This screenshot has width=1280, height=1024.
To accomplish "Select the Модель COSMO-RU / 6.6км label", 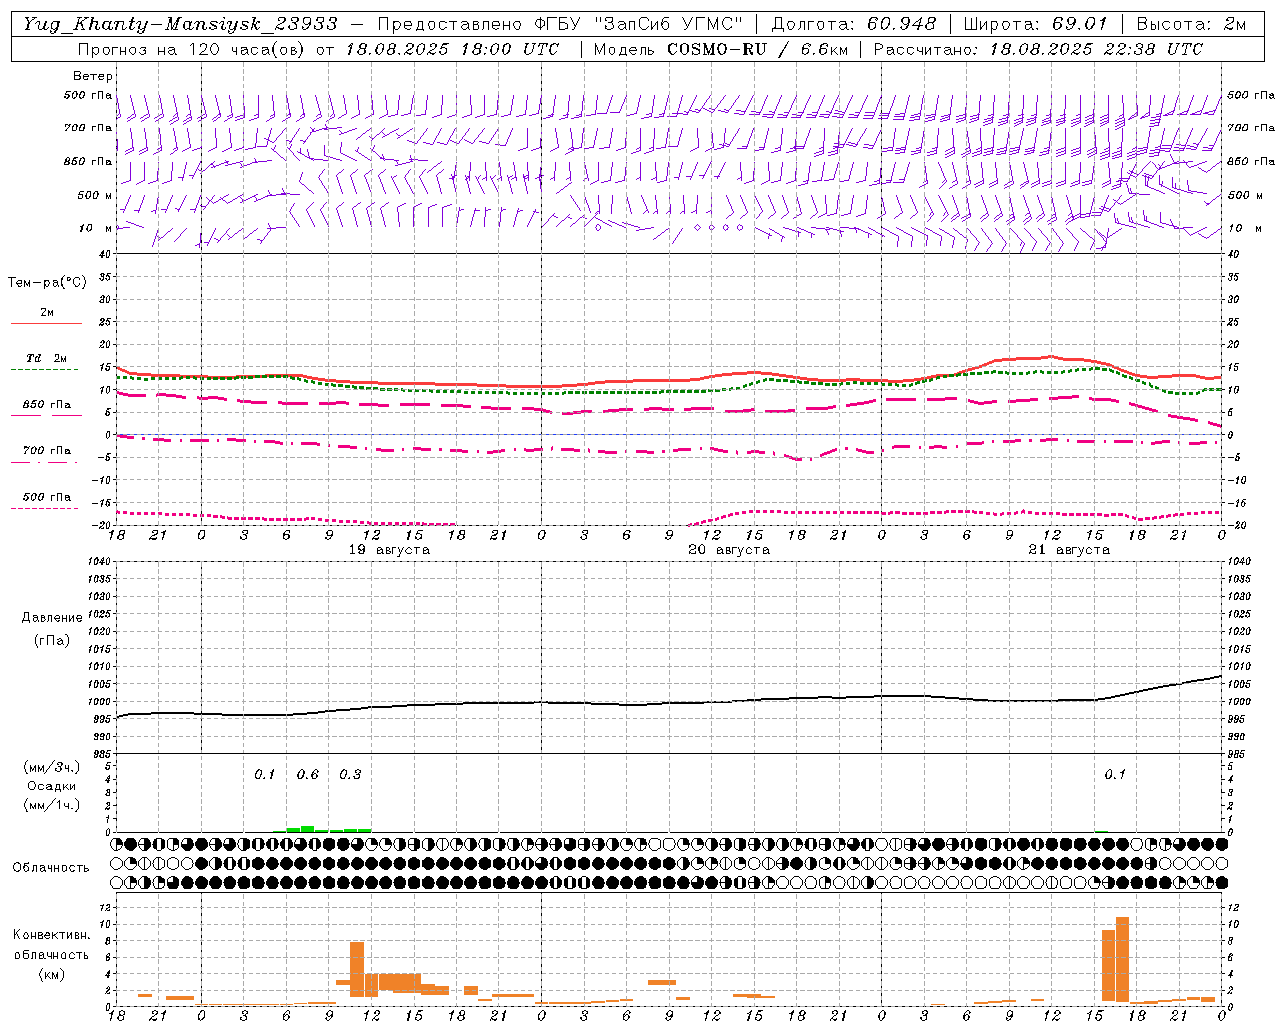I will [x=720, y=49].
